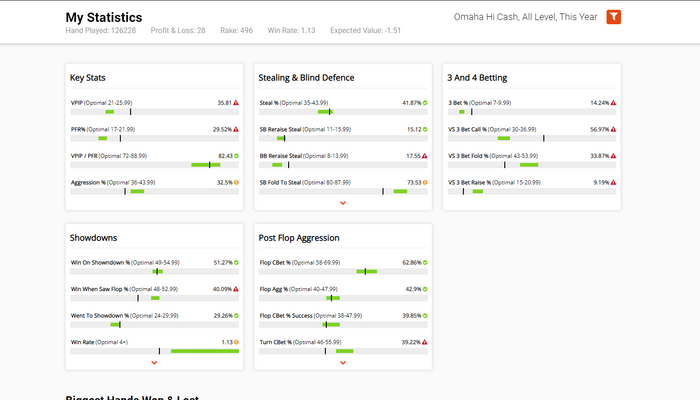
Task: Click the warning icon next to 3 Bet %
Action: point(613,103)
